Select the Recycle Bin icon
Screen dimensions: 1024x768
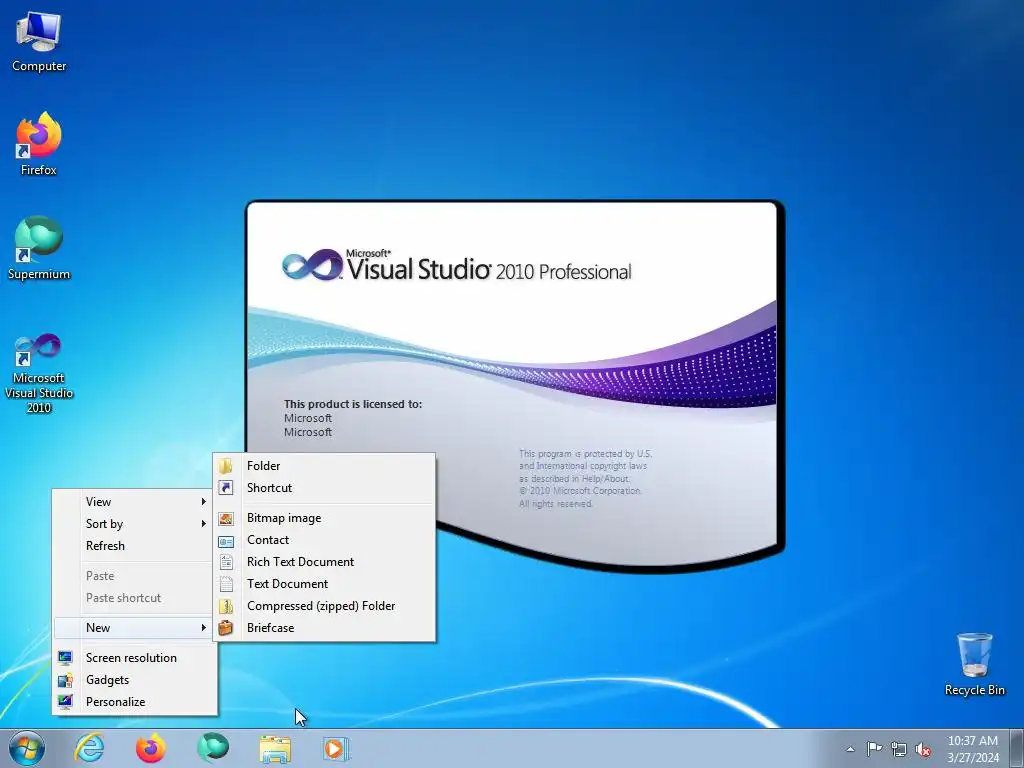[974, 664]
